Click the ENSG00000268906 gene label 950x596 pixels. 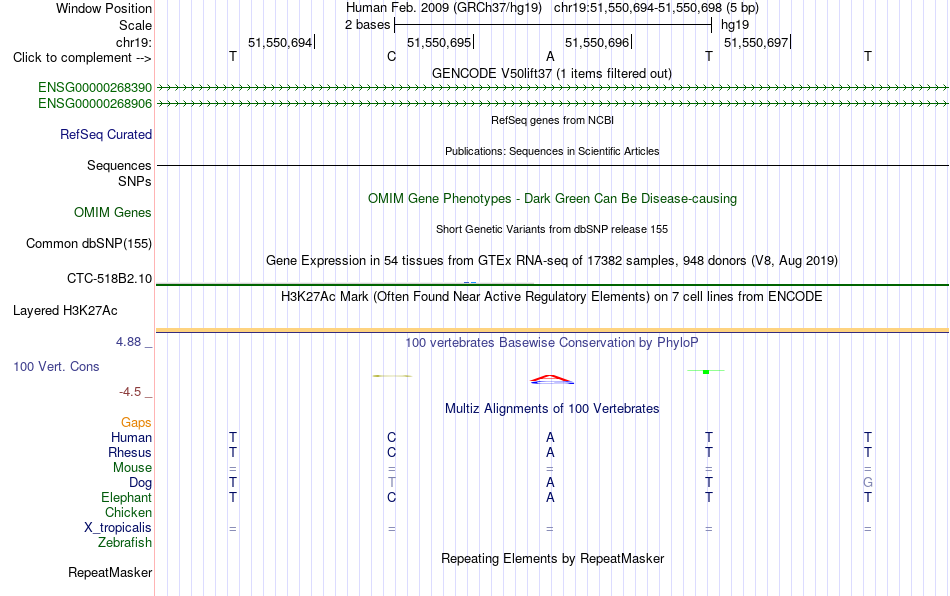[x=95, y=104]
